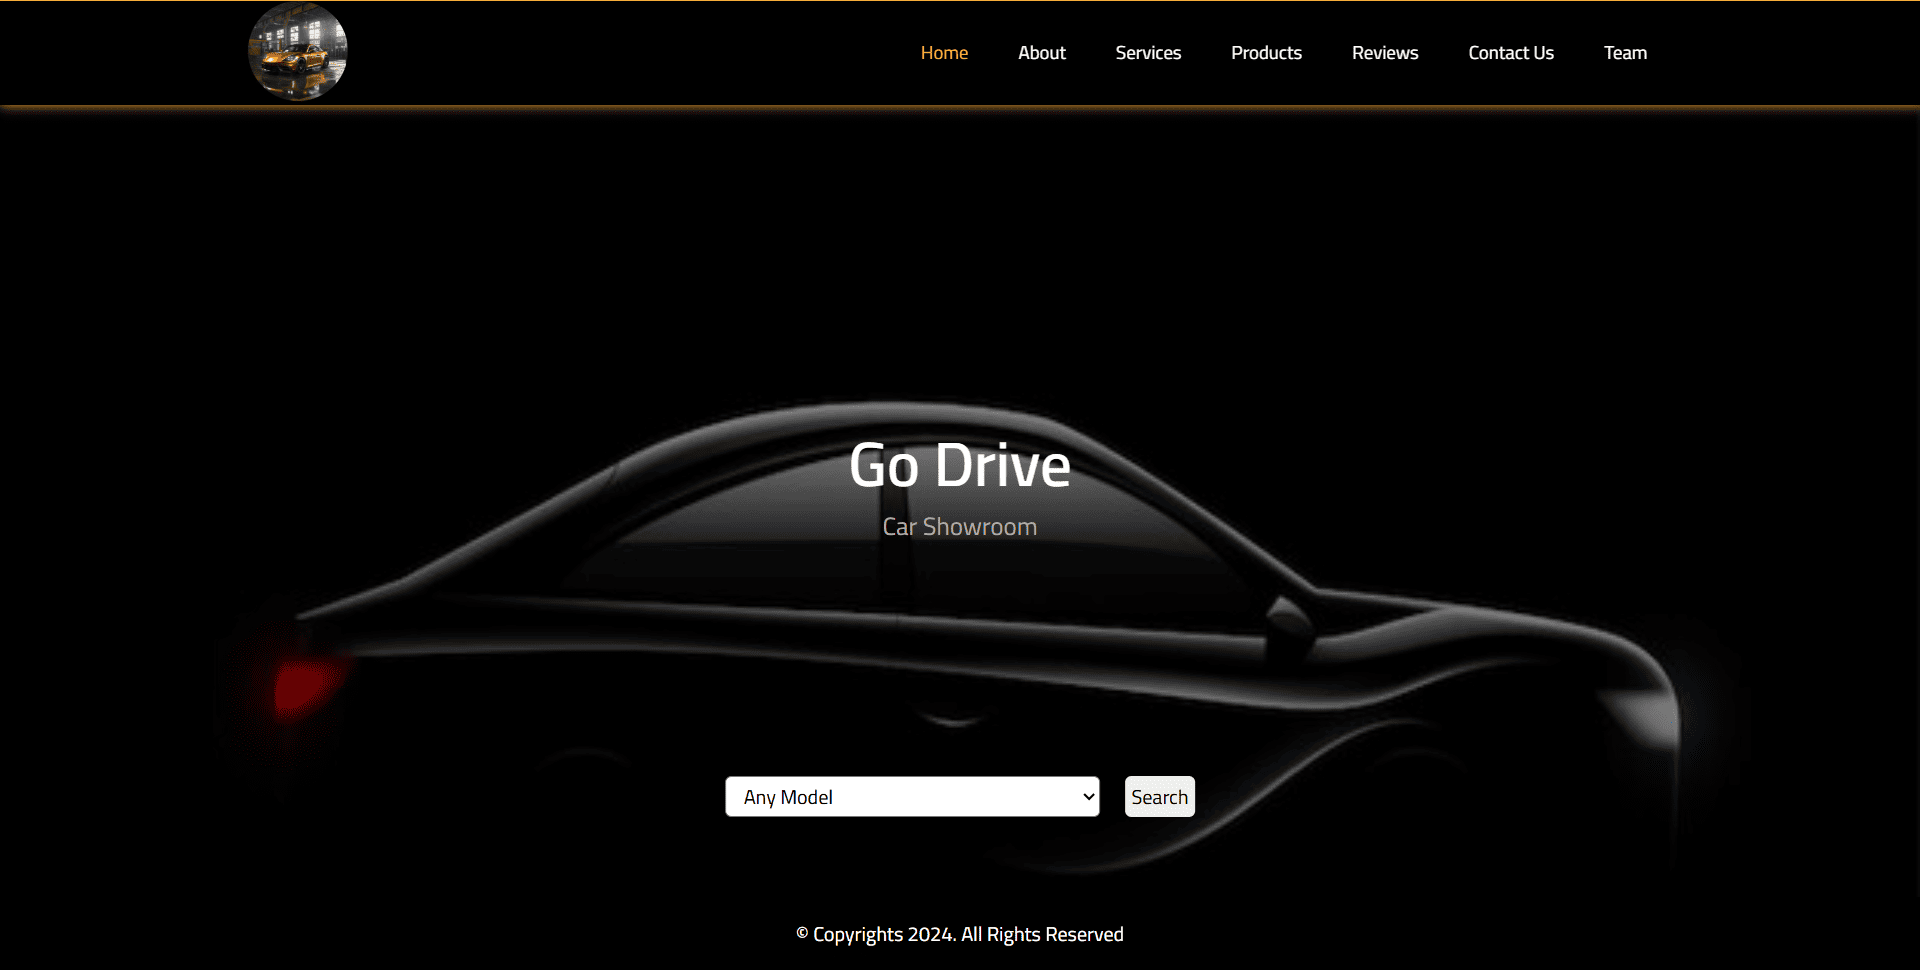Click the dropdown chevron arrow
1920x970 pixels.
coord(1086,796)
